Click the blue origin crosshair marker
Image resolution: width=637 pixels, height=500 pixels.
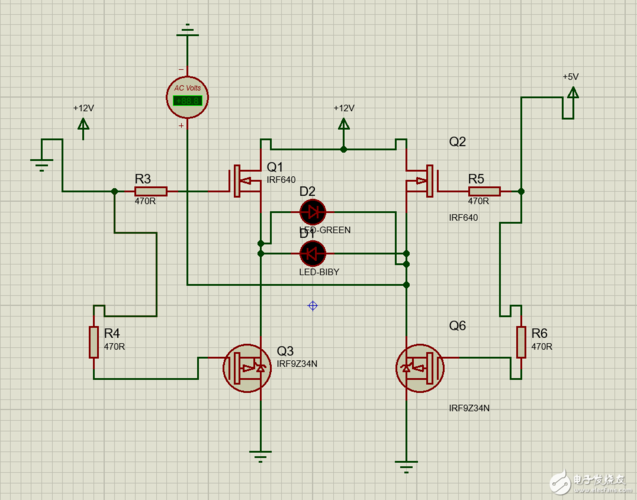(312, 305)
